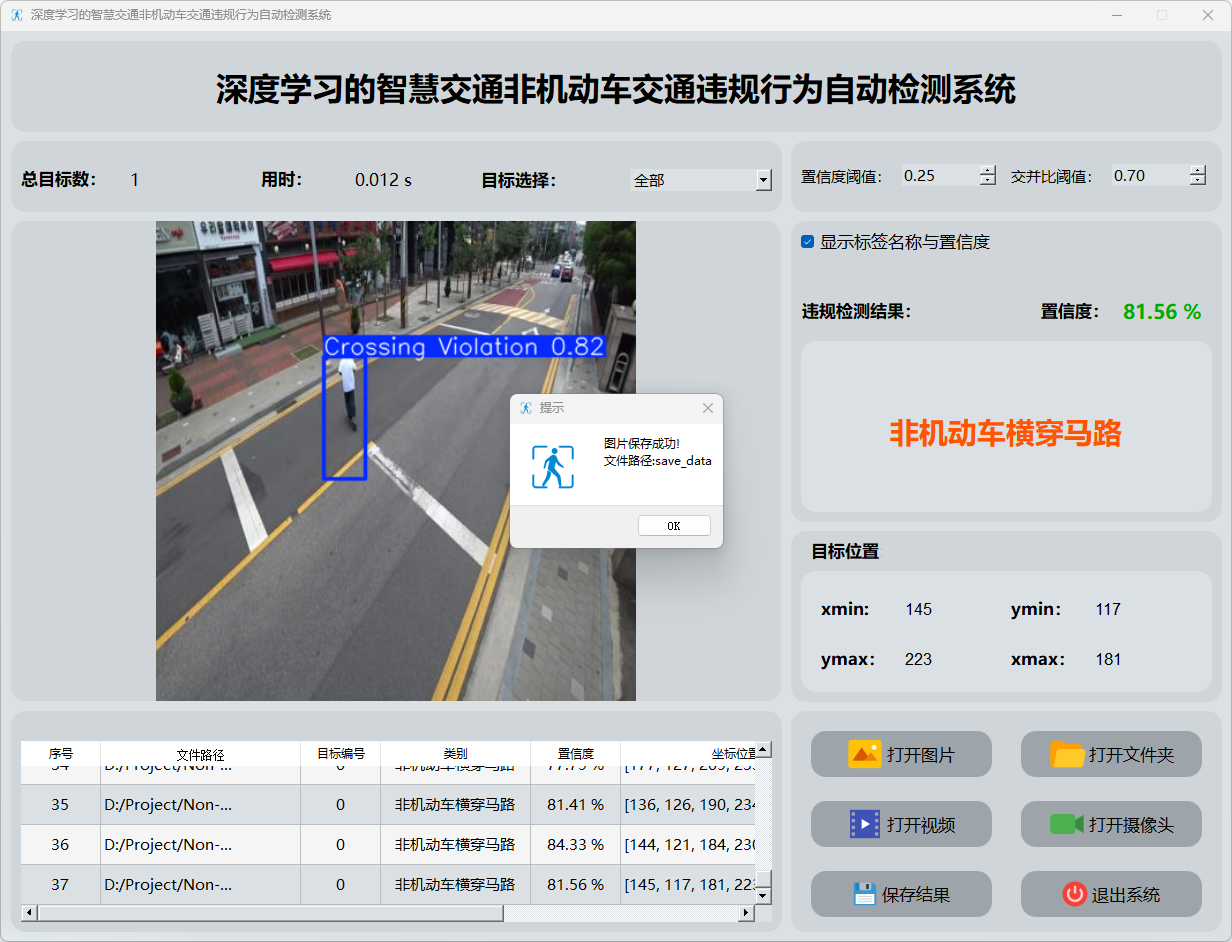Click the pedestrian detection icon in dialog
Image resolution: width=1232 pixels, height=942 pixels.
pyautogui.click(x=553, y=467)
